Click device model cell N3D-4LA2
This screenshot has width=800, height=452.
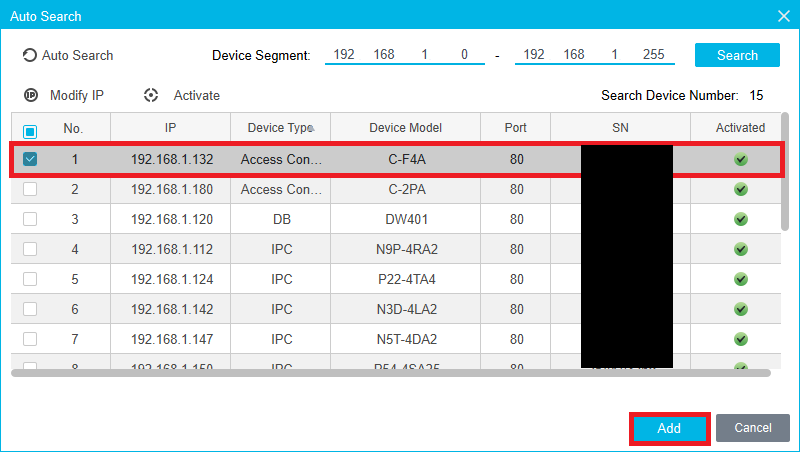pyautogui.click(x=407, y=309)
